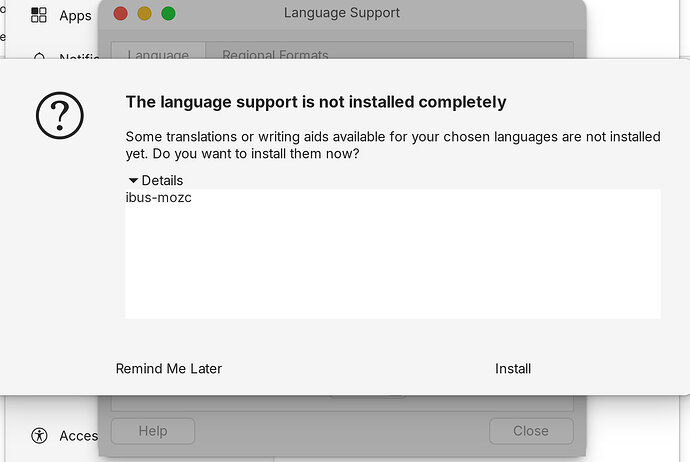
Task: Switch to the Regional Formats tab
Action: pyautogui.click(x=275, y=55)
